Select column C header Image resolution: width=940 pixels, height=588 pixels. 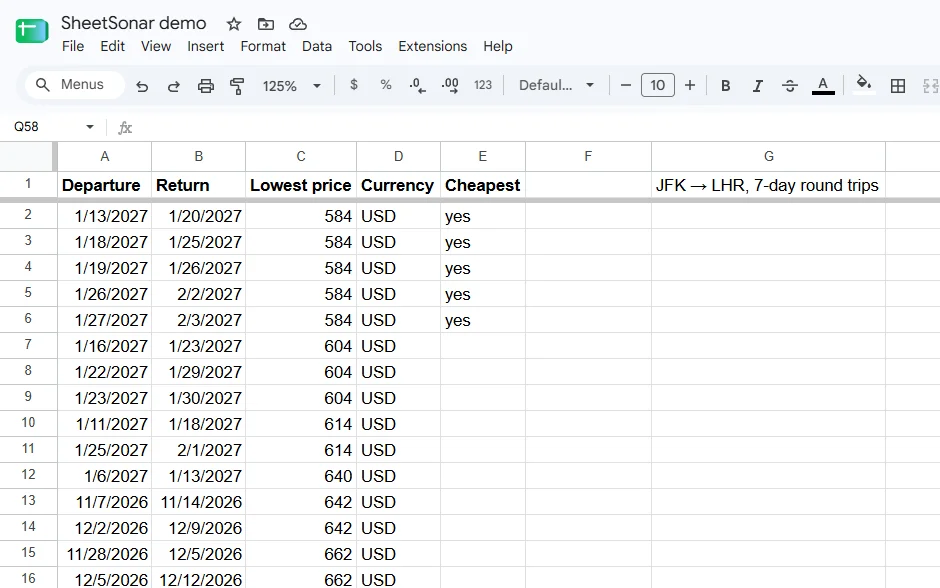[301, 156]
